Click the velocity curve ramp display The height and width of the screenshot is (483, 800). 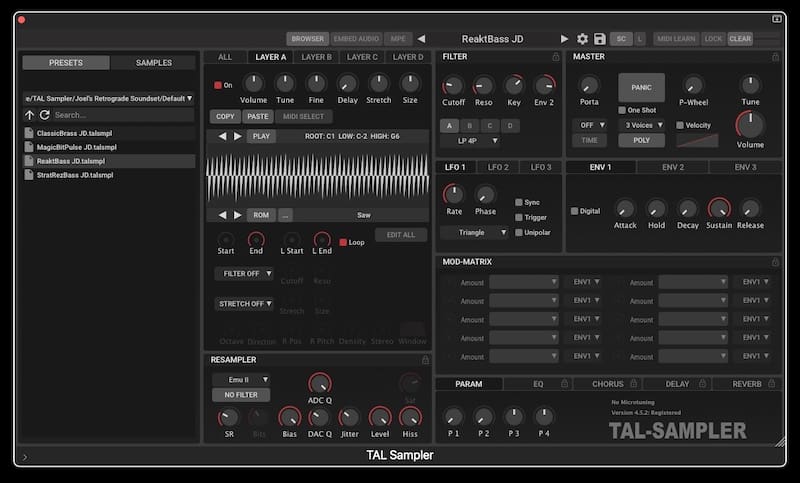point(697,140)
